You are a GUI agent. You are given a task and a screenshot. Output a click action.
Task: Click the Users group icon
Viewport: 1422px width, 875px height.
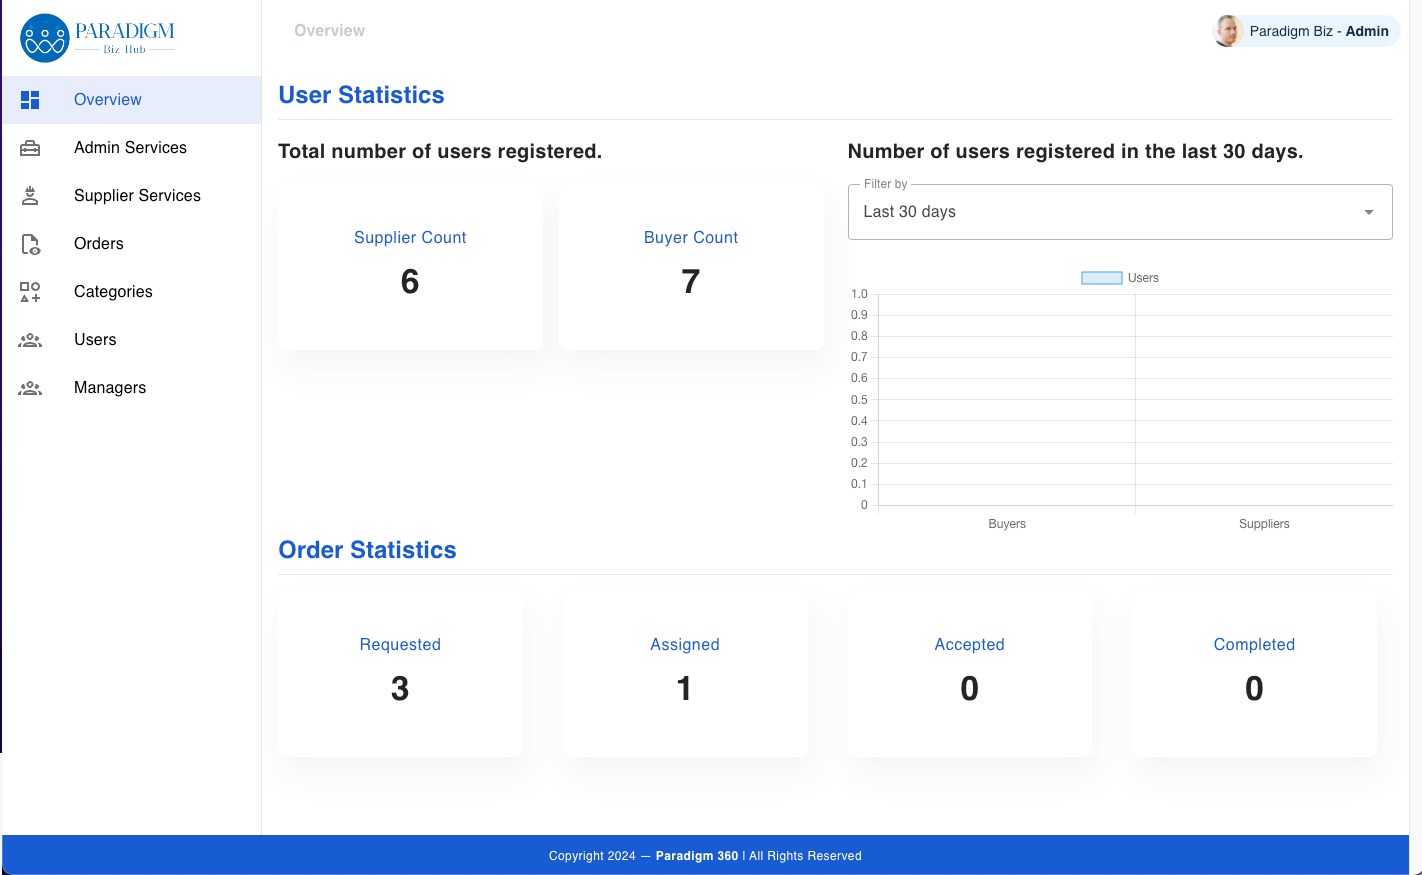[x=30, y=340]
